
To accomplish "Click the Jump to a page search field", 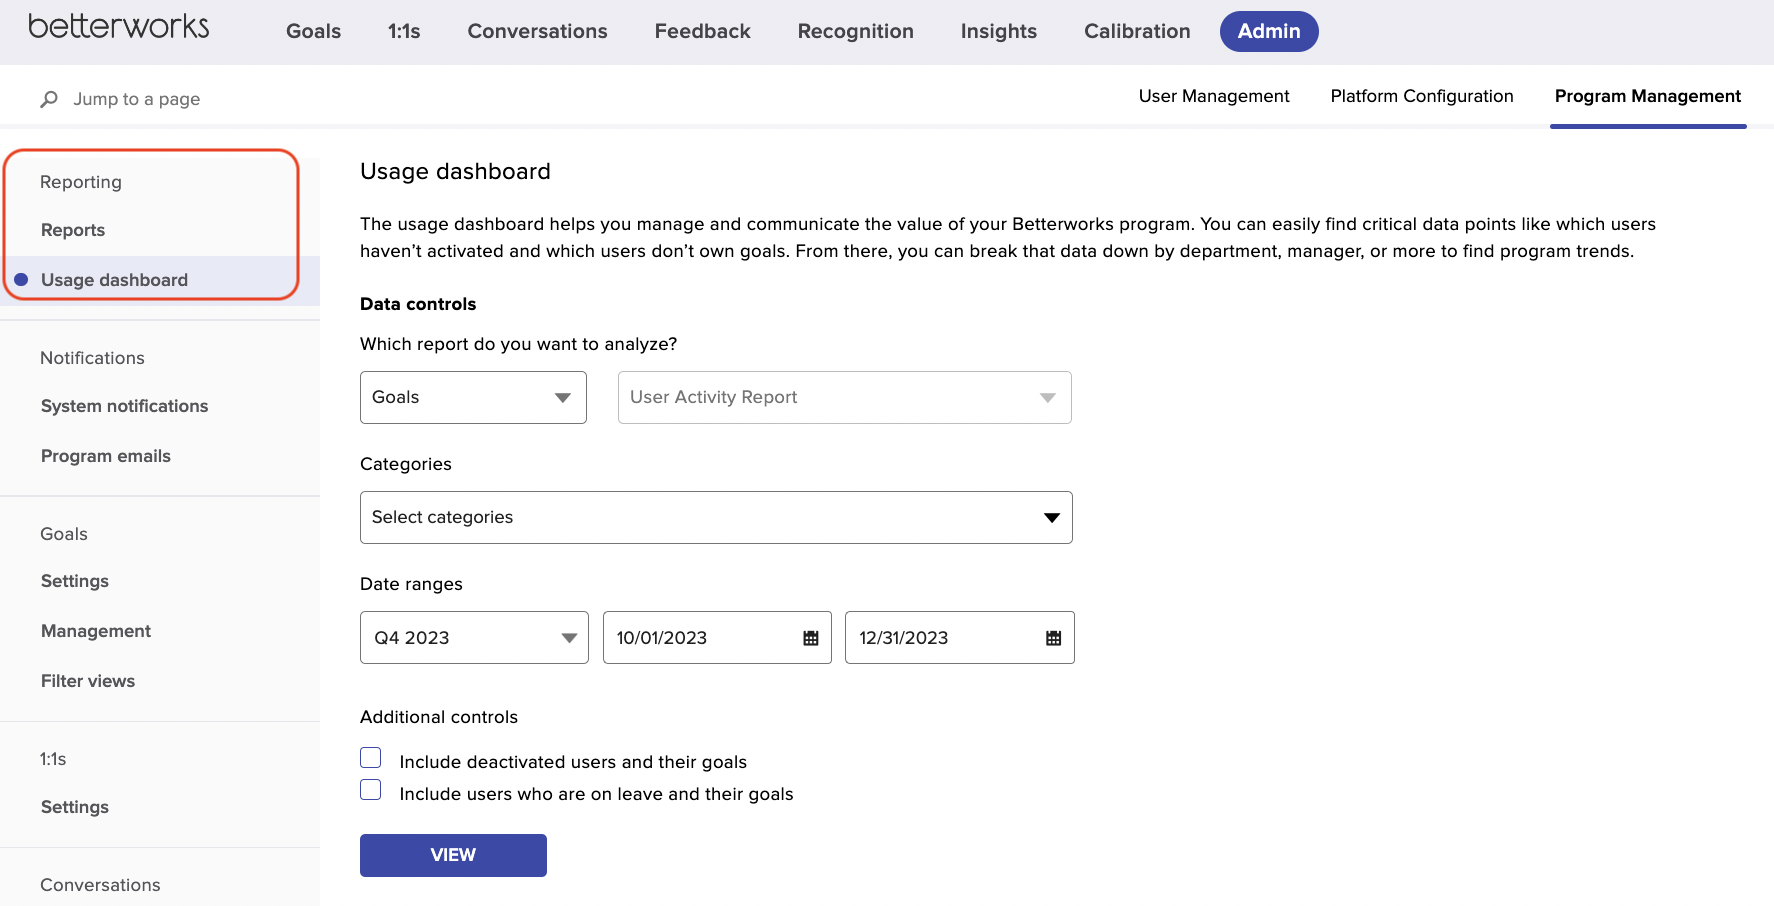I will point(137,99).
